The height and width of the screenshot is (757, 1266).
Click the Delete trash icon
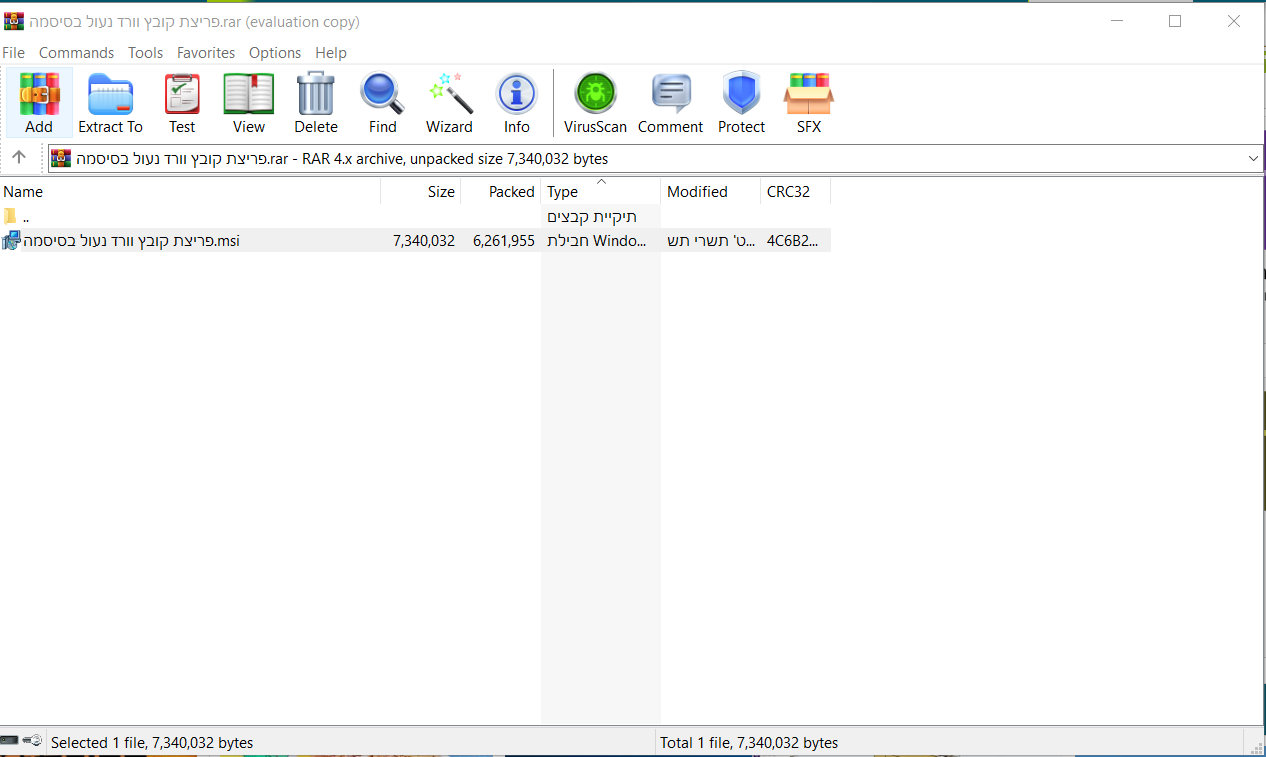(x=316, y=103)
